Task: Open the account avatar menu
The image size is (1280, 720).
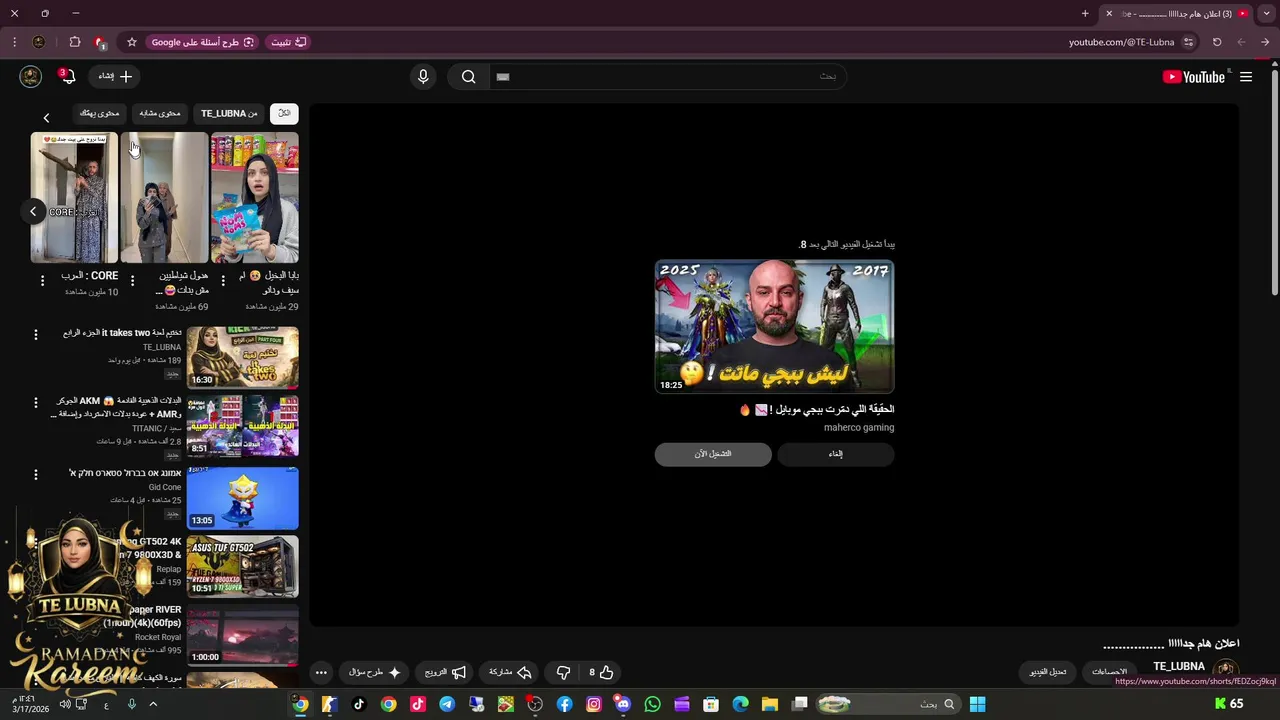Action: pyautogui.click(x=31, y=77)
